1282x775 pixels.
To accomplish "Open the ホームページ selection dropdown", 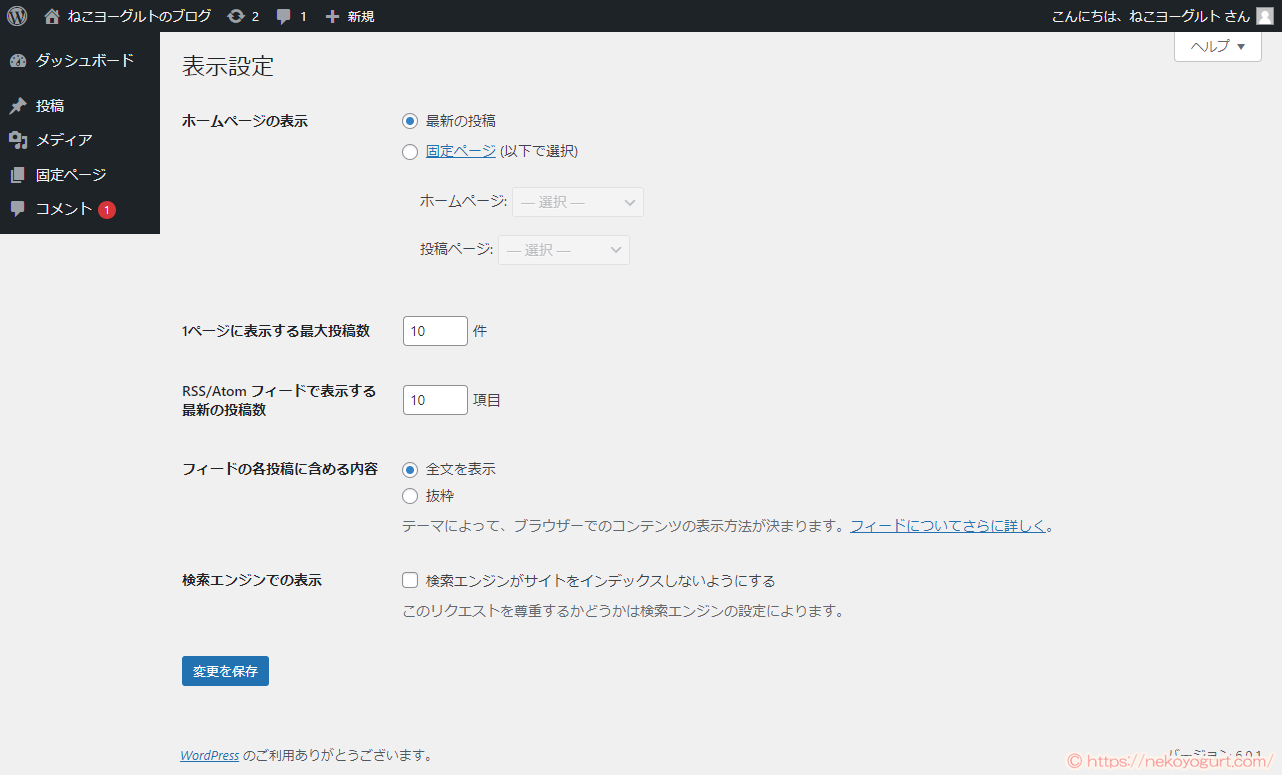I will [x=577, y=201].
